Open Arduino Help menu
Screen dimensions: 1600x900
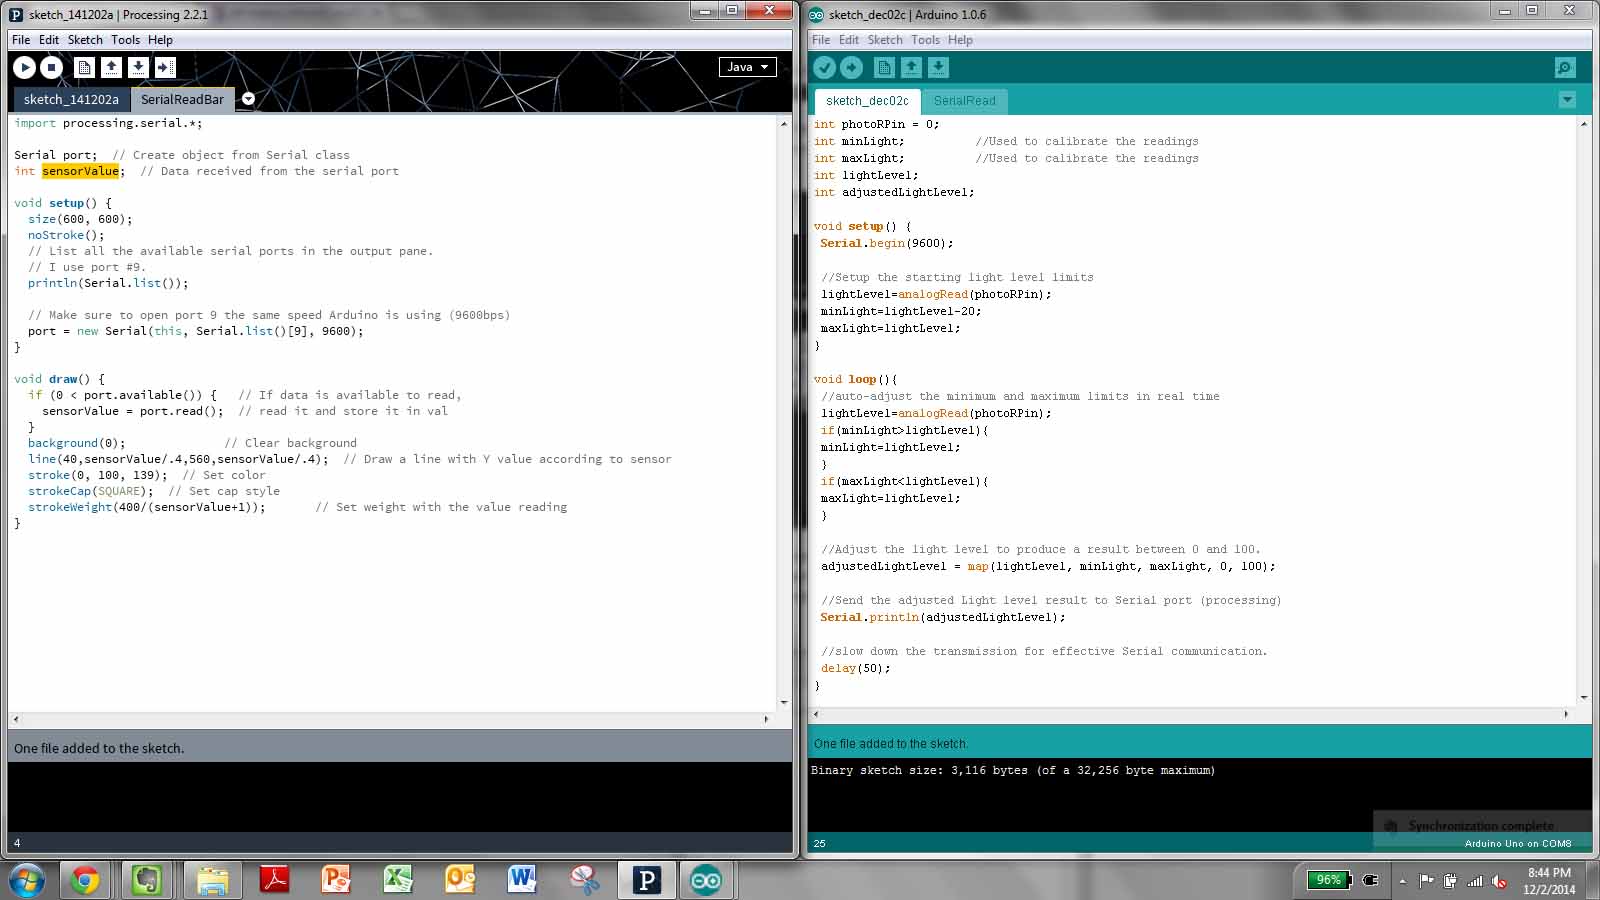click(960, 40)
